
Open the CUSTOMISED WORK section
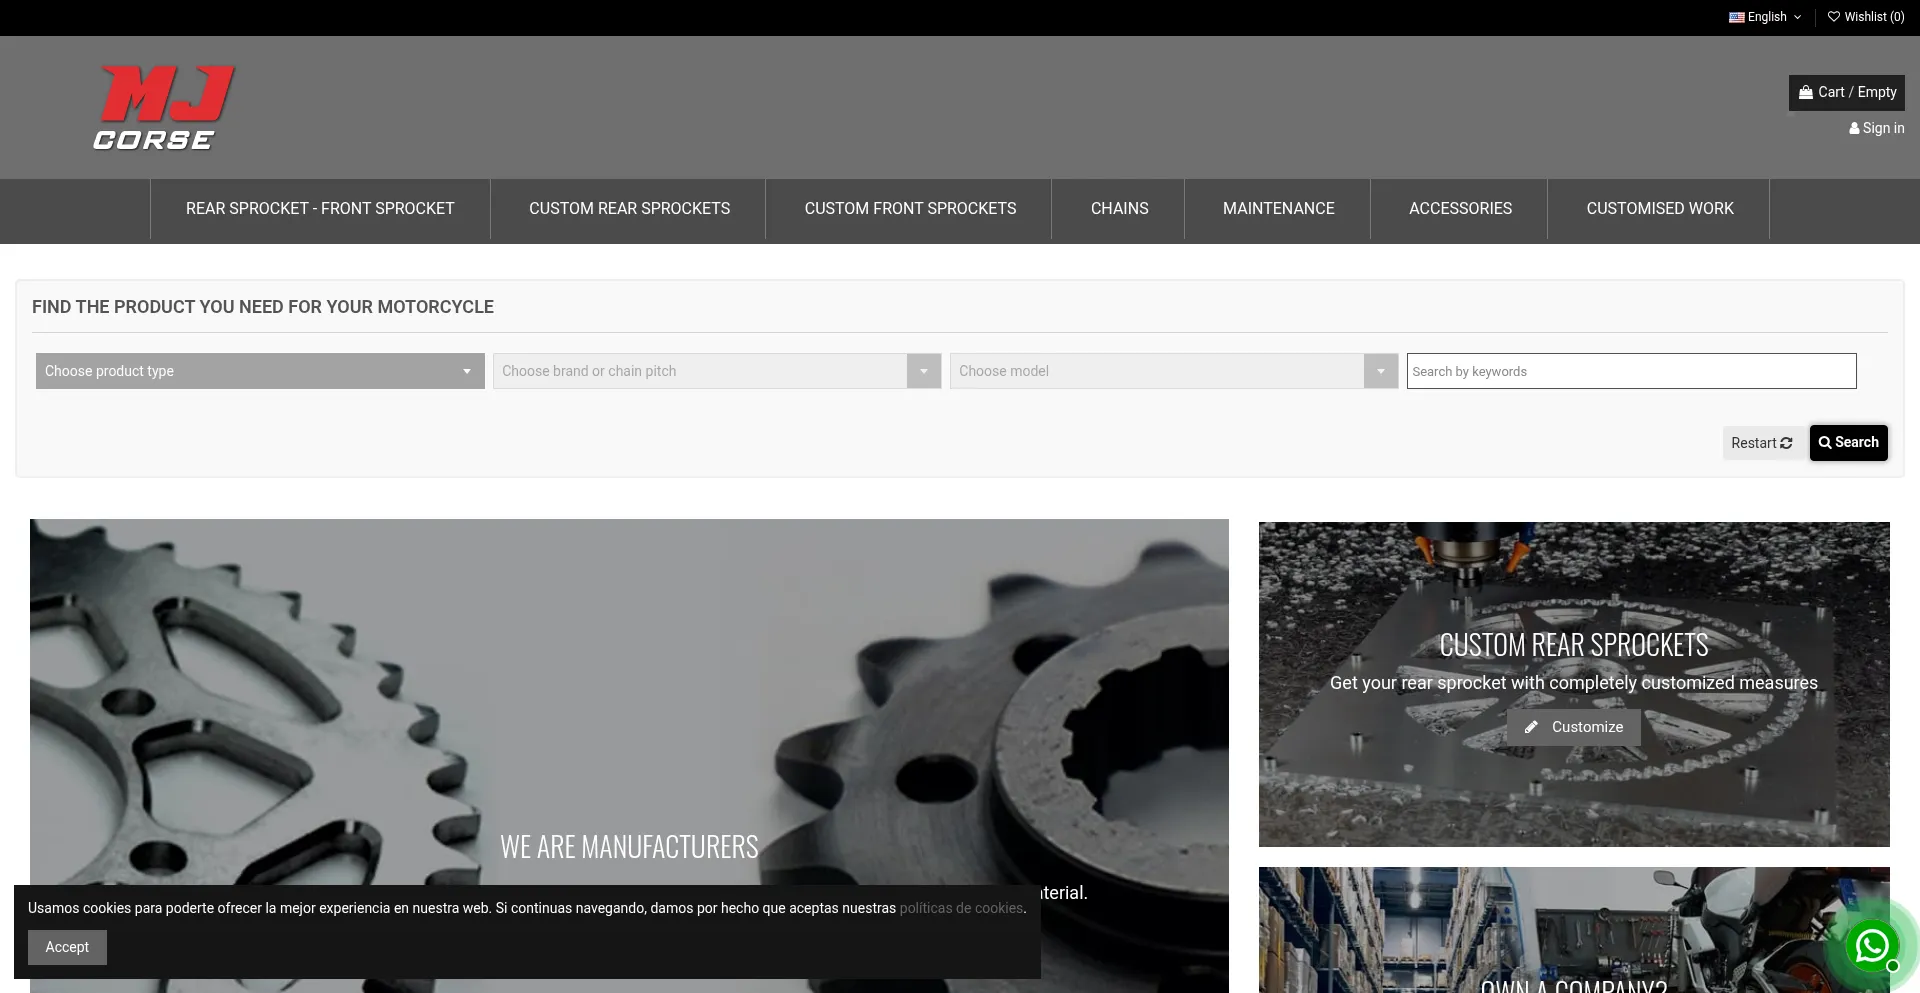click(x=1660, y=209)
